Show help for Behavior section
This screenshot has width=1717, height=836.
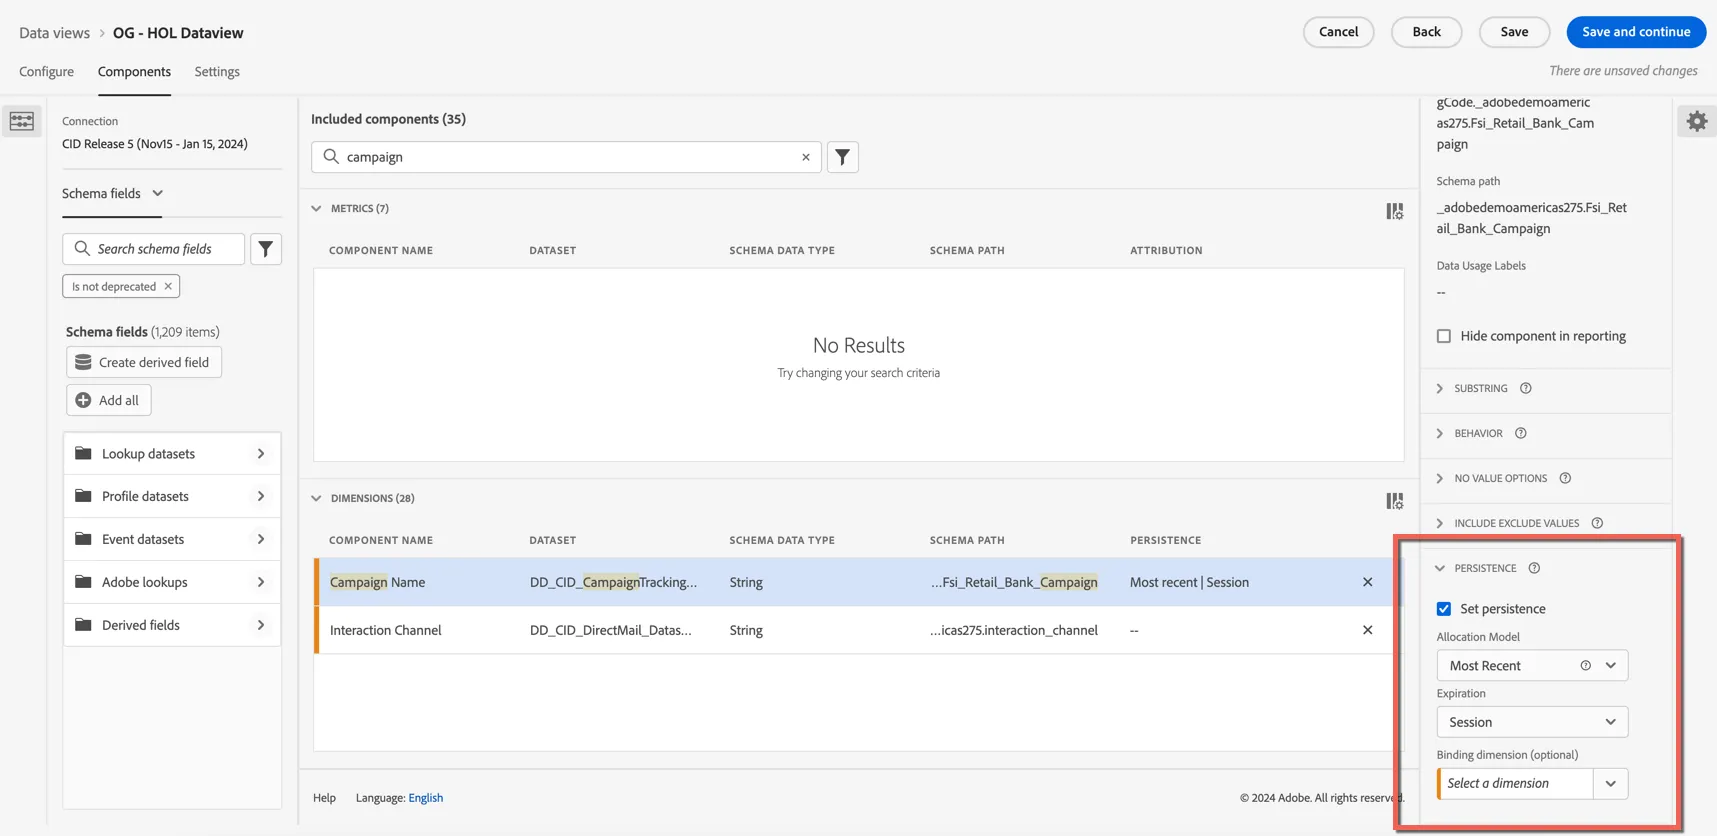coord(1520,433)
